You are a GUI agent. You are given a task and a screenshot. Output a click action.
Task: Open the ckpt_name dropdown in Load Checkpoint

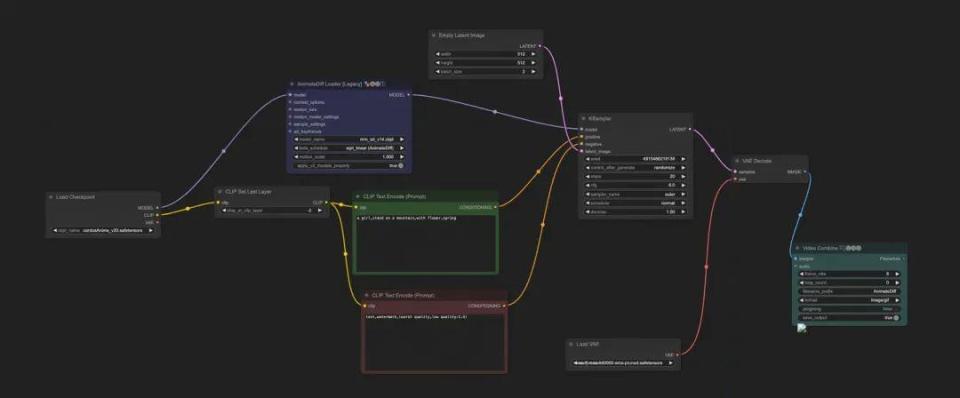pyautogui.click(x=103, y=230)
